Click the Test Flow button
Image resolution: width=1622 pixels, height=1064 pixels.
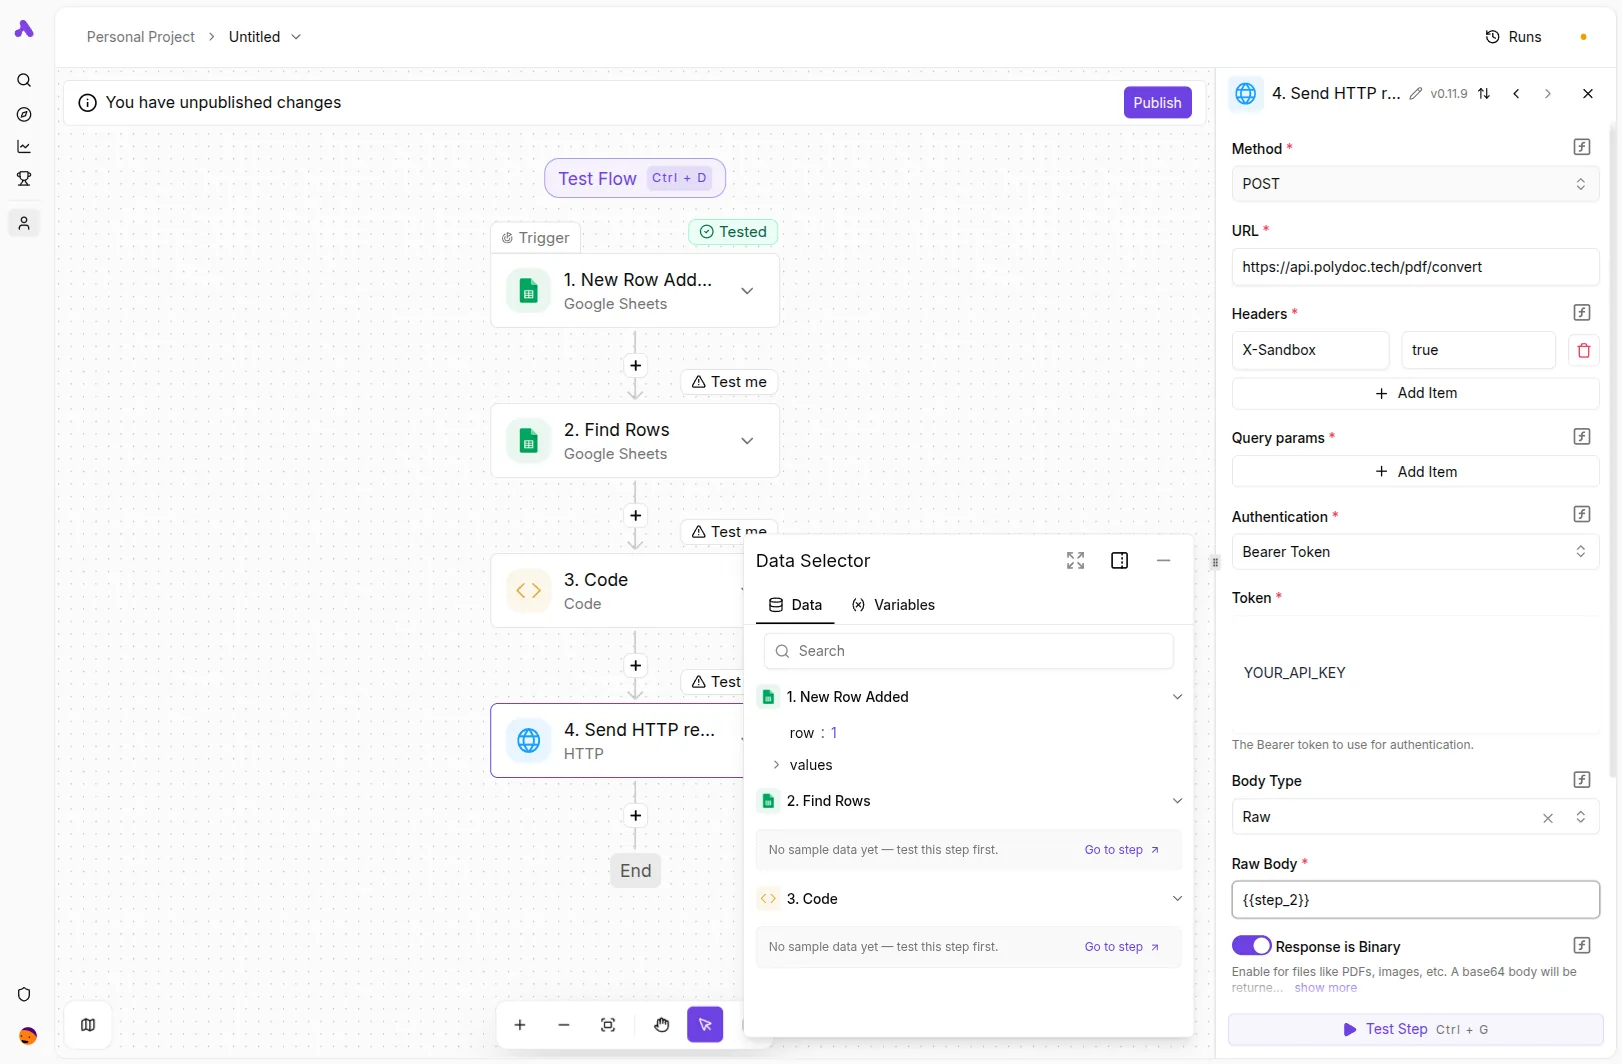pos(635,178)
